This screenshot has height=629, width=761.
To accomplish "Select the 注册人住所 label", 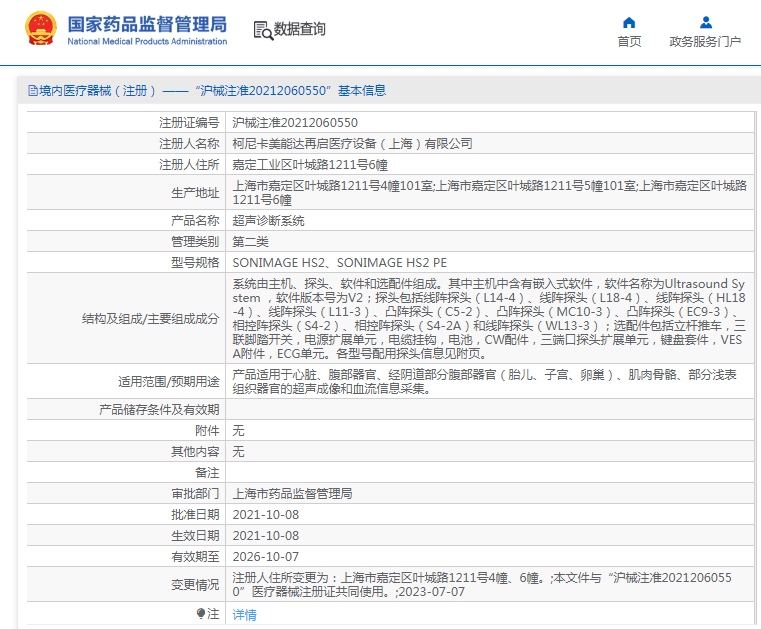I will (x=189, y=165).
